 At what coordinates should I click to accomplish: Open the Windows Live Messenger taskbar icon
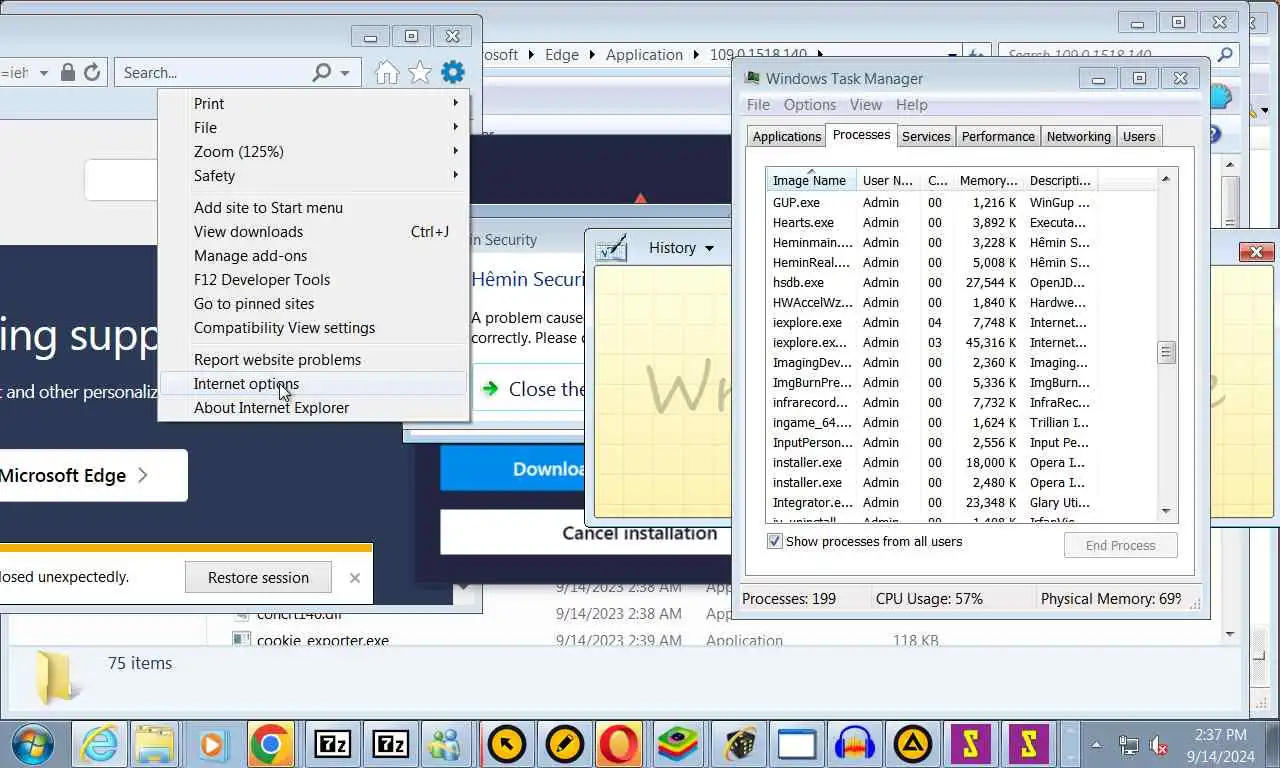[x=445, y=744]
